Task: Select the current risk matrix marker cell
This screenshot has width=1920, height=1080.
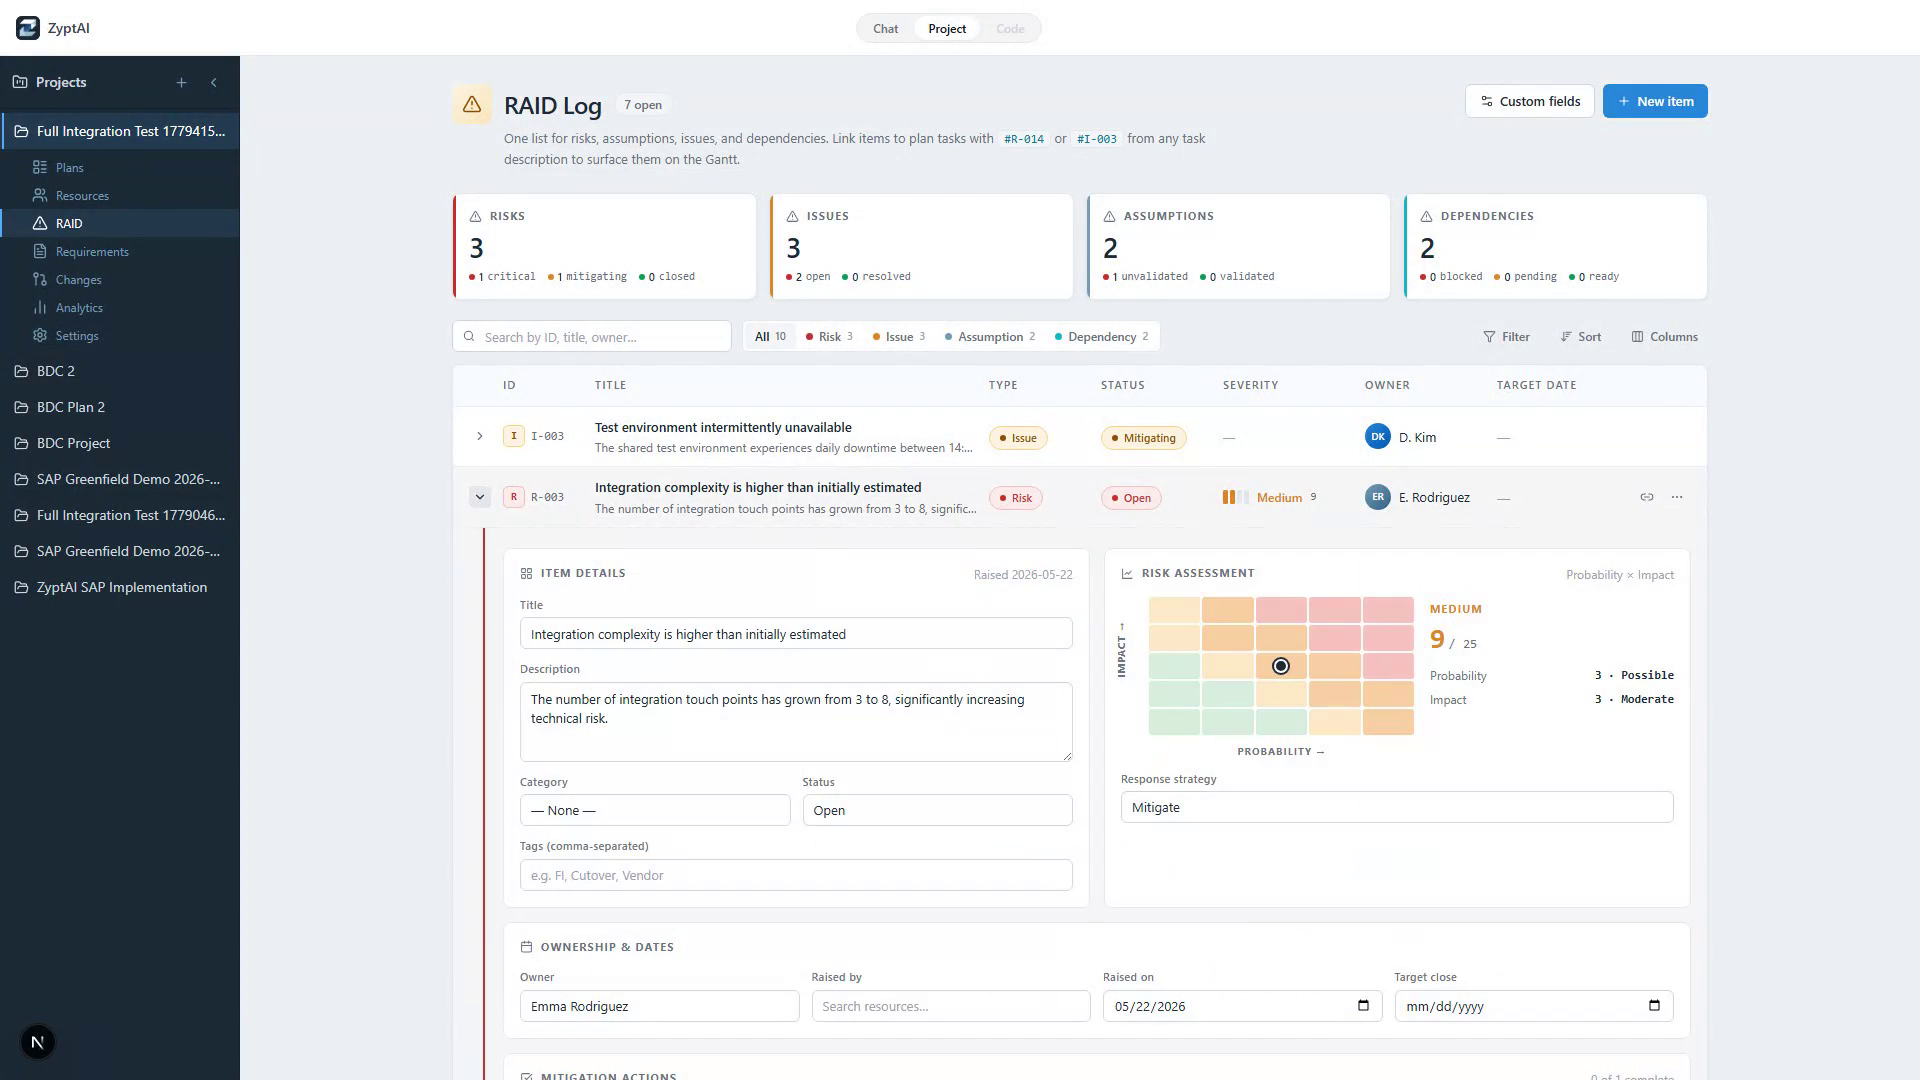Action: [x=1281, y=666]
